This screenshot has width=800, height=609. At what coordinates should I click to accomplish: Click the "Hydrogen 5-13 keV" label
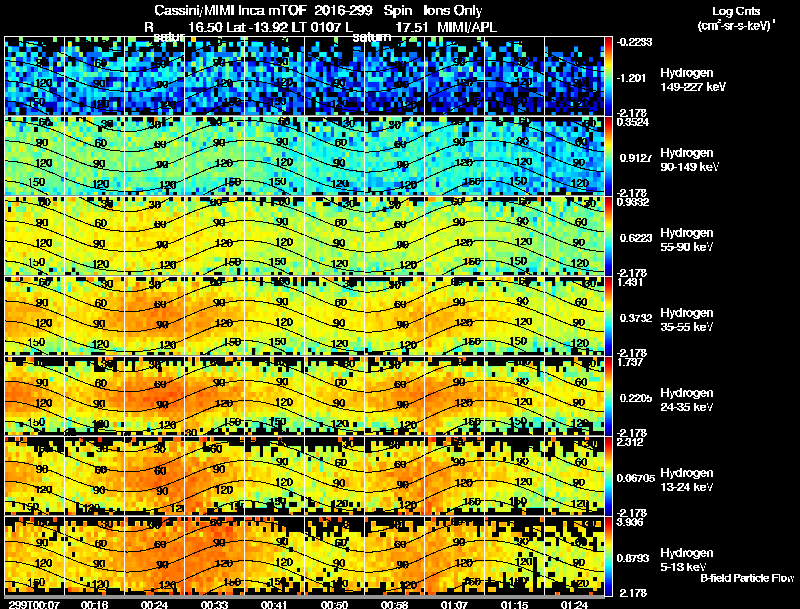tap(687, 560)
